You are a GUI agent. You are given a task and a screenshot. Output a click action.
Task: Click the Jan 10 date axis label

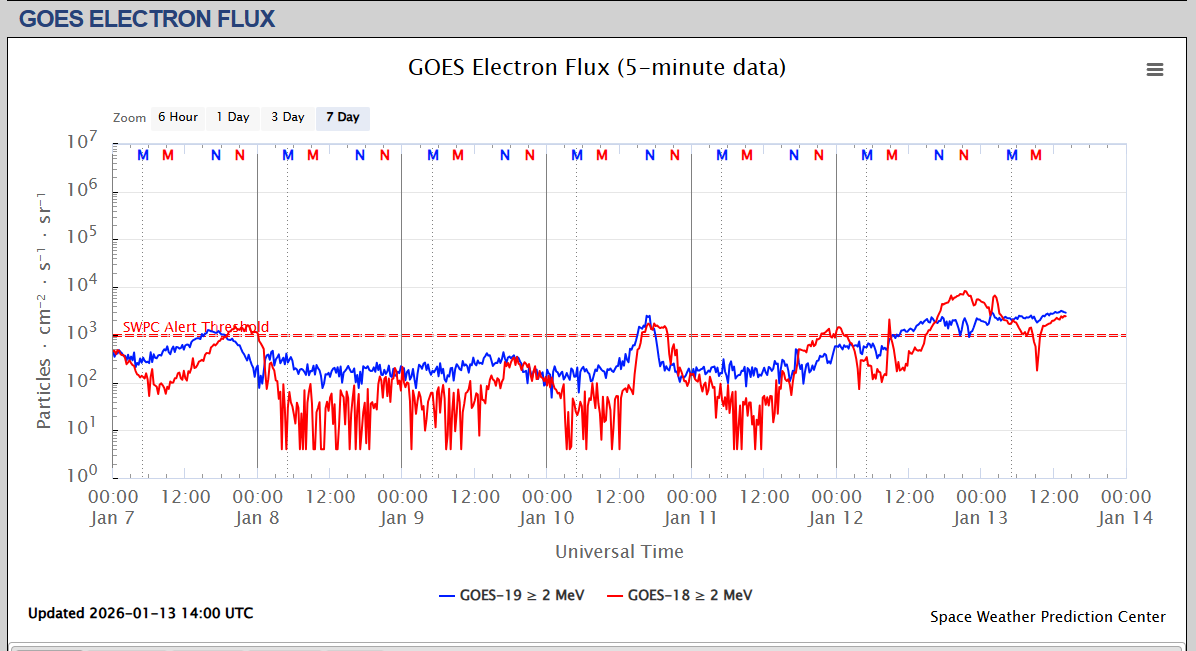pos(546,517)
